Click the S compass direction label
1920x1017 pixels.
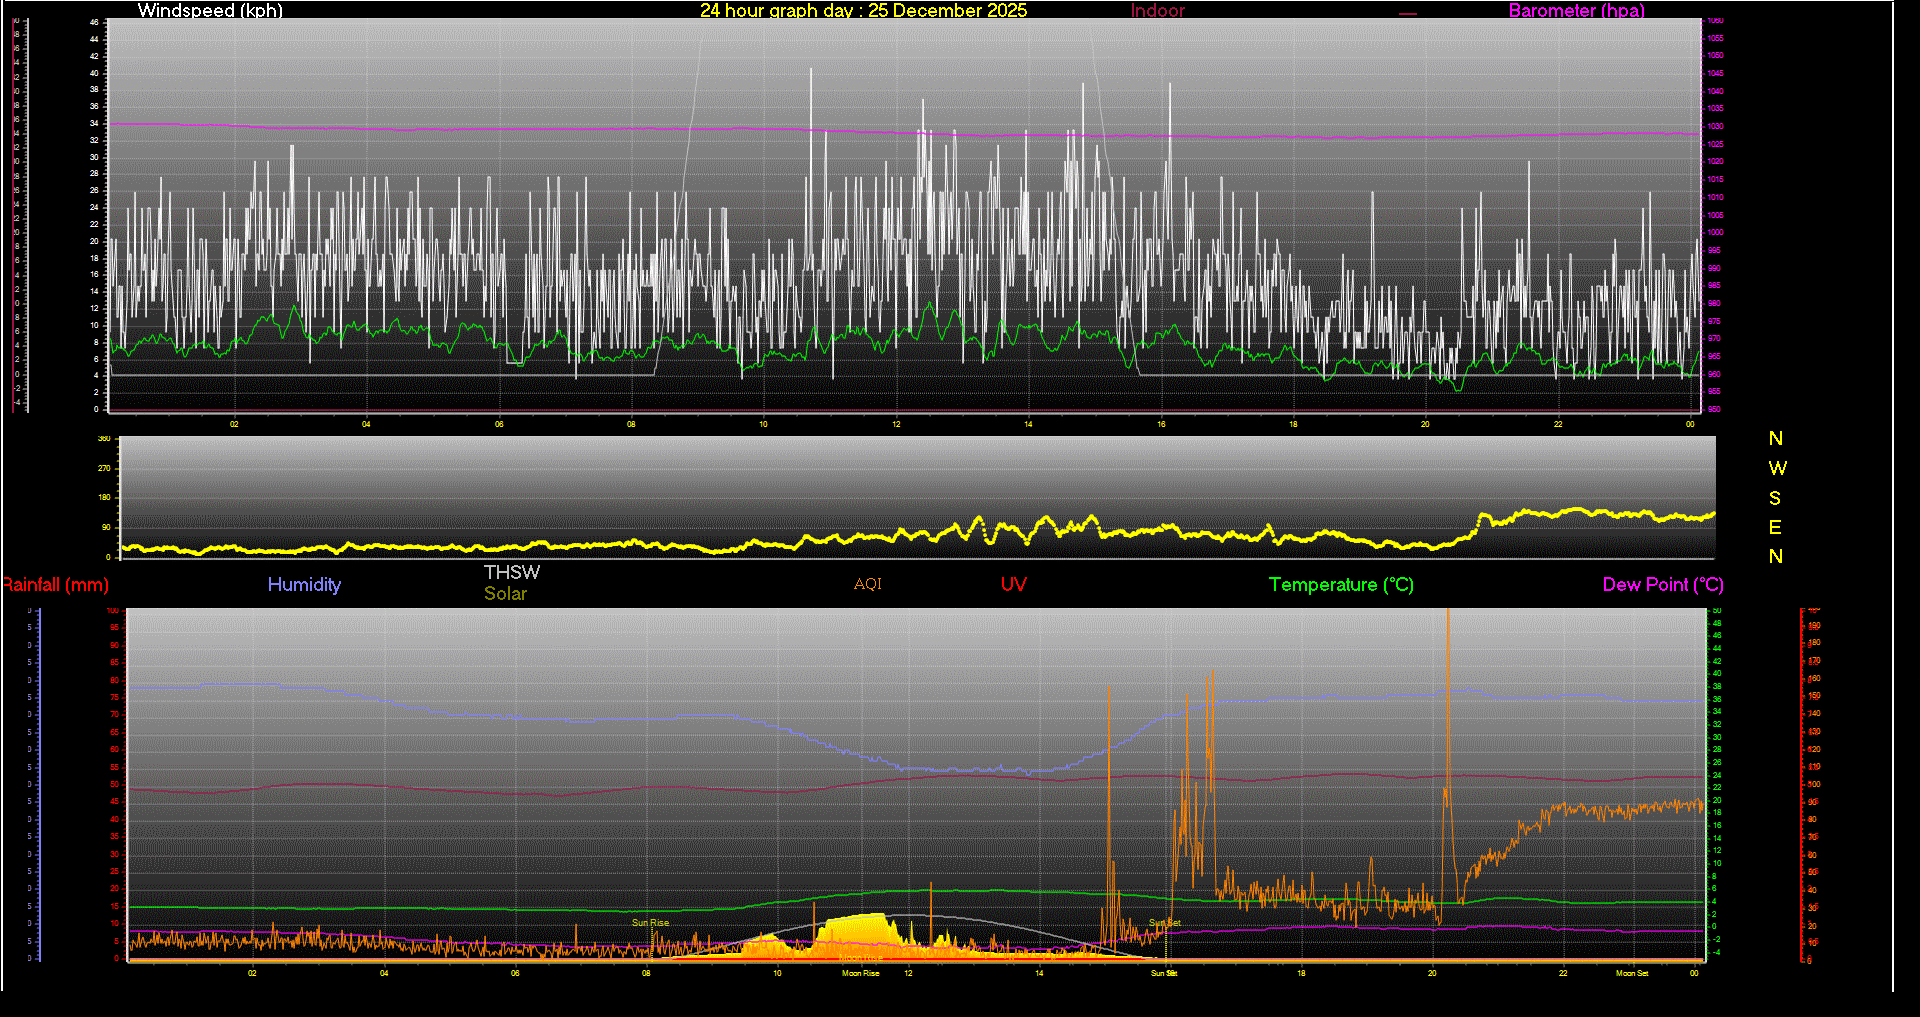pos(1775,498)
